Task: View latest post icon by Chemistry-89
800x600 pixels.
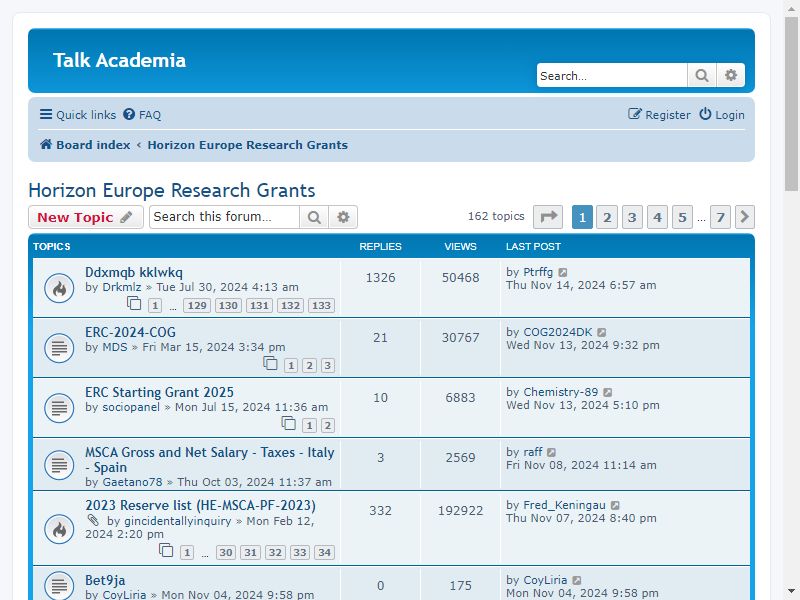Action: (x=608, y=392)
